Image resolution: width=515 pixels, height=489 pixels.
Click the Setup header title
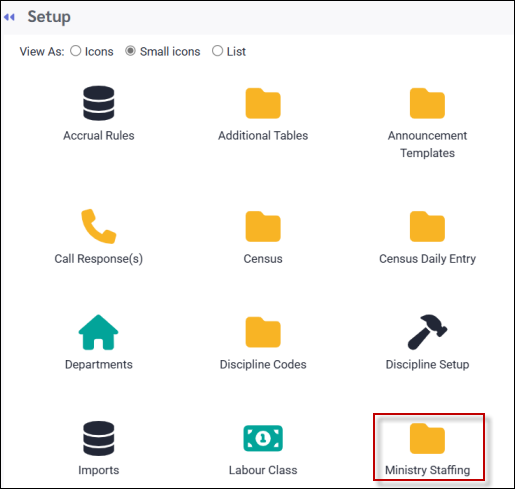[x=49, y=17]
